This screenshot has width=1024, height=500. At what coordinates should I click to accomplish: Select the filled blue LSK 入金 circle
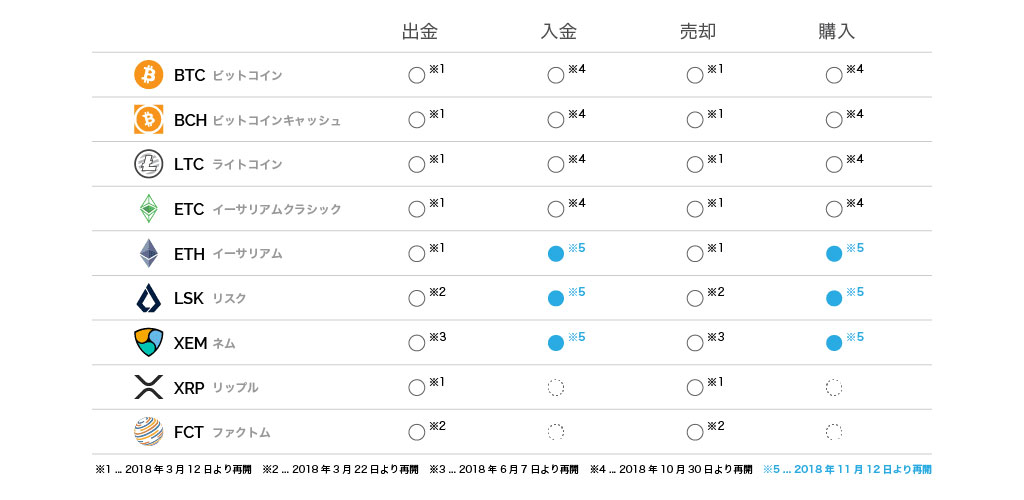pyautogui.click(x=556, y=298)
